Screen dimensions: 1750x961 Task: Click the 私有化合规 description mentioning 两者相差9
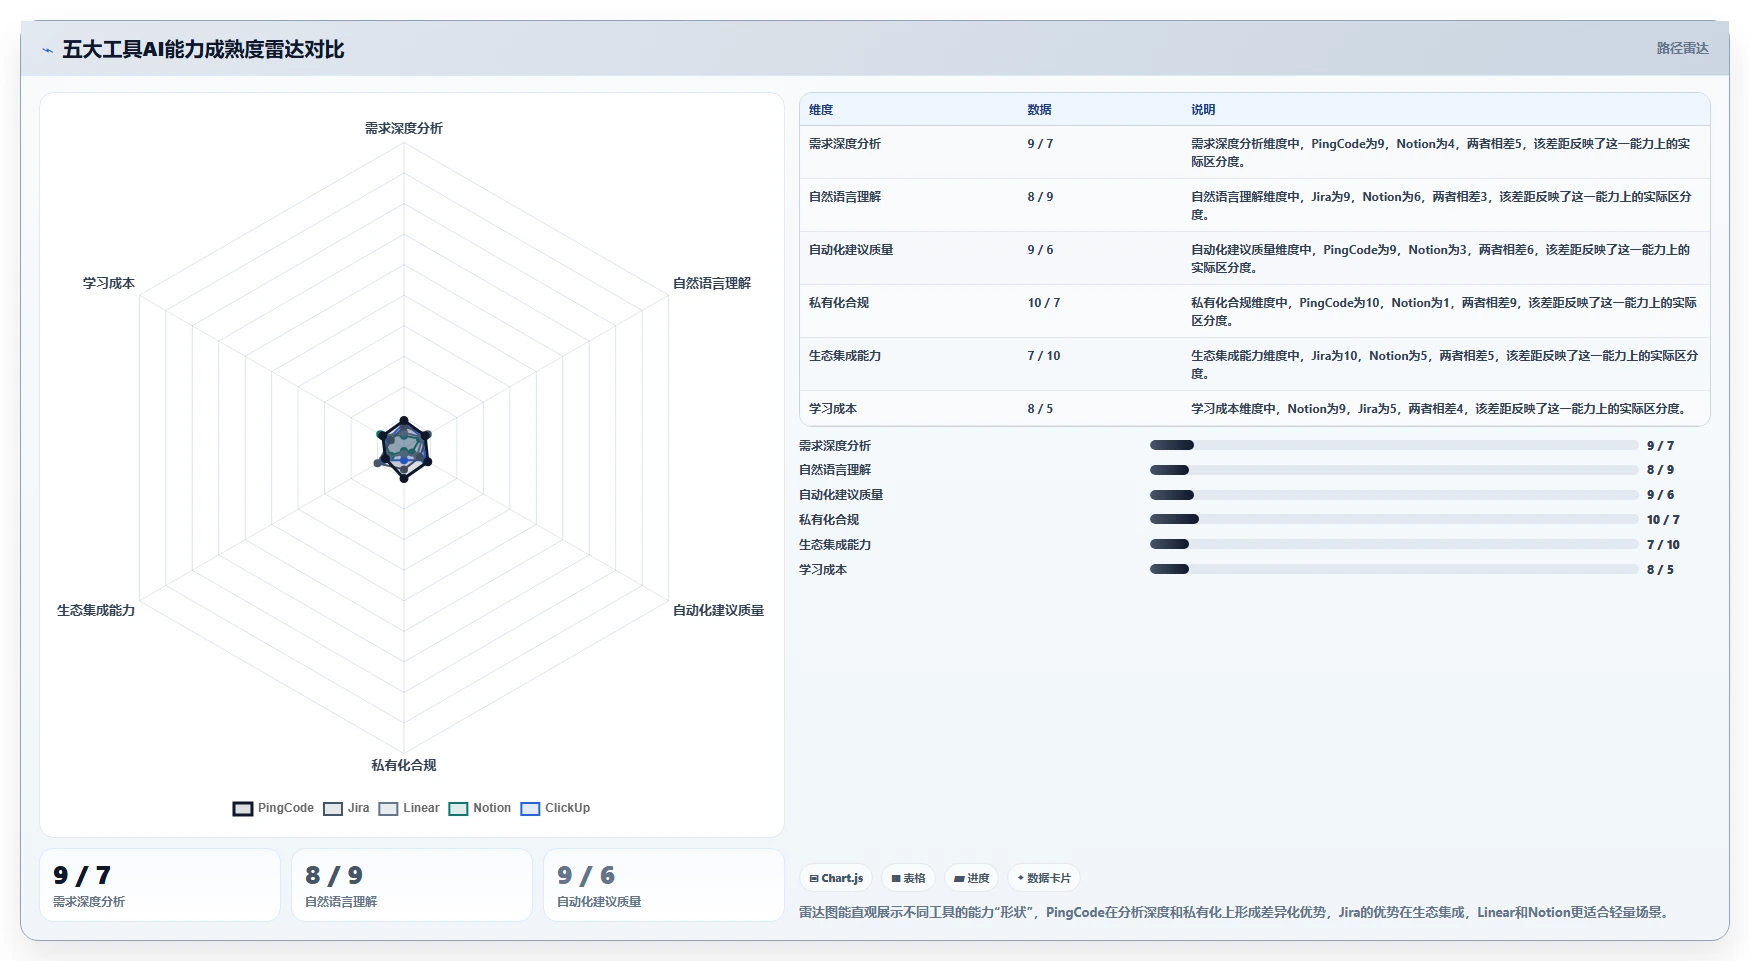click(1443, 312)
